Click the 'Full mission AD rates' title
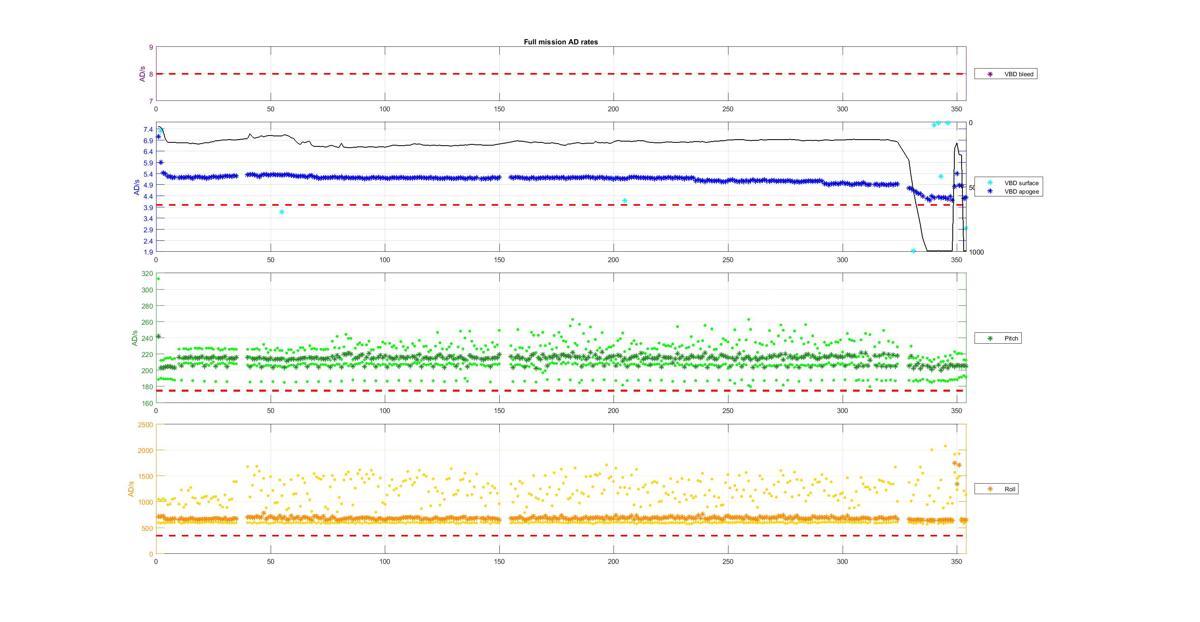The height and width of the screenshot is (622, 1200). (x=561, y=42)
